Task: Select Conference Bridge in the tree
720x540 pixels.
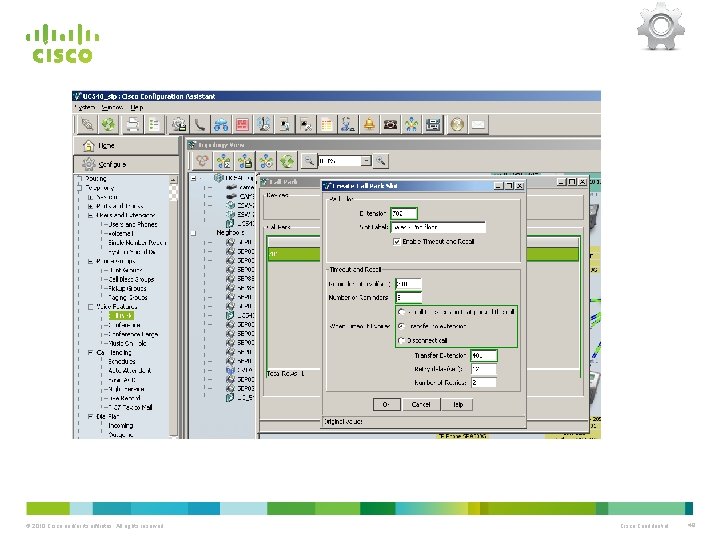Action: pyautogui.click(x=133, y=334)
